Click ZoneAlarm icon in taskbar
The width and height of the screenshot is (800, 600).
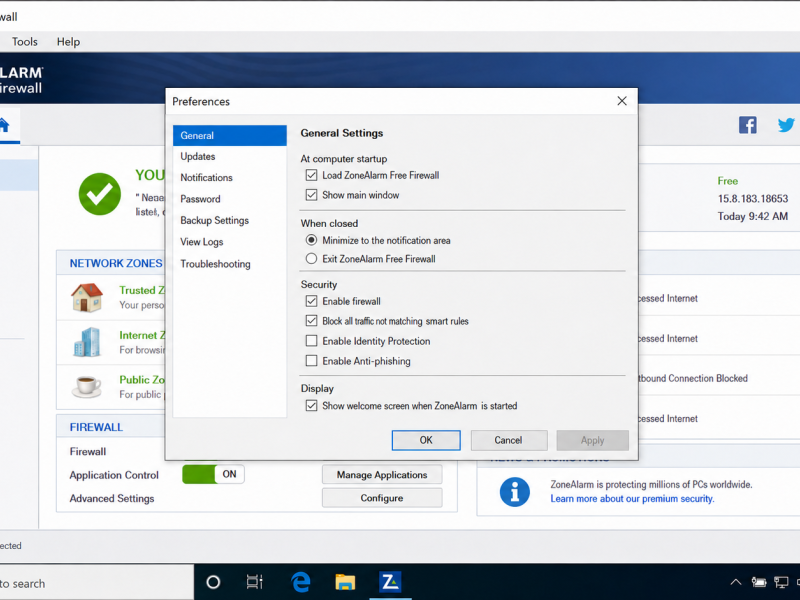pyautogui.click(x=390, y=582)
